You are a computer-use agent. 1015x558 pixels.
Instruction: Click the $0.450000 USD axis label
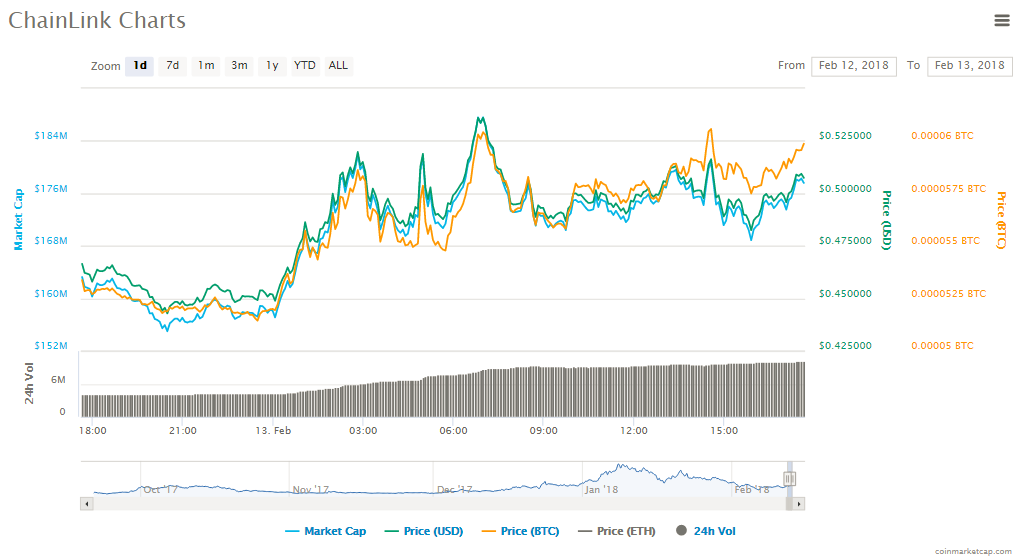point(845,294)
